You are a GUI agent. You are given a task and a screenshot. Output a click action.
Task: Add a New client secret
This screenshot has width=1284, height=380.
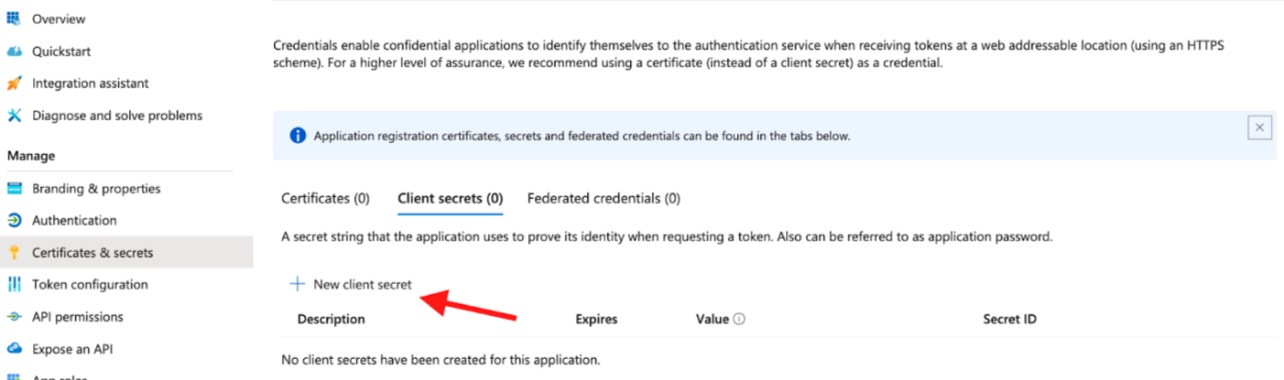tap(351, 284)
